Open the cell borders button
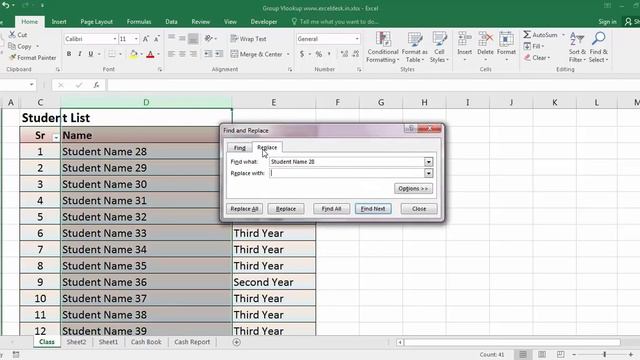The image size is (640, 360). (111, 54)
